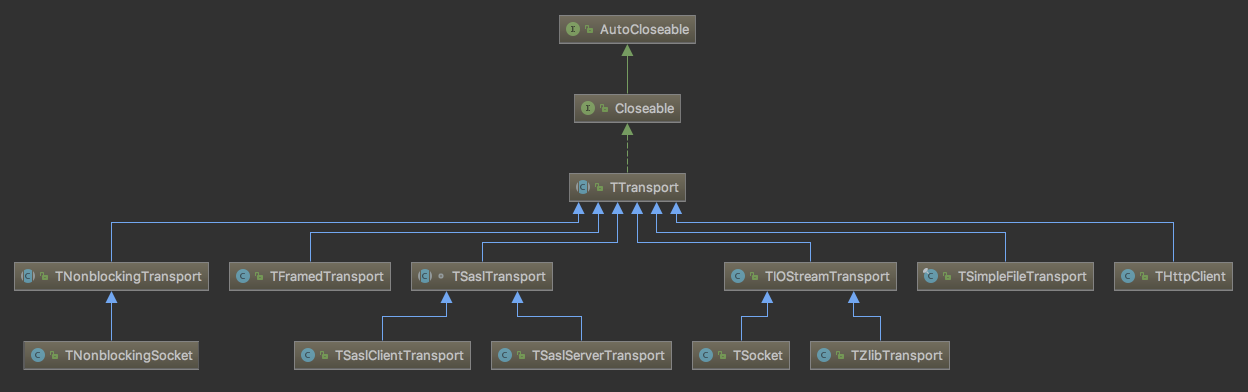Select the AutoCloseable interface node
This screenshot has width=1248, height=392.
click(627, 30)
